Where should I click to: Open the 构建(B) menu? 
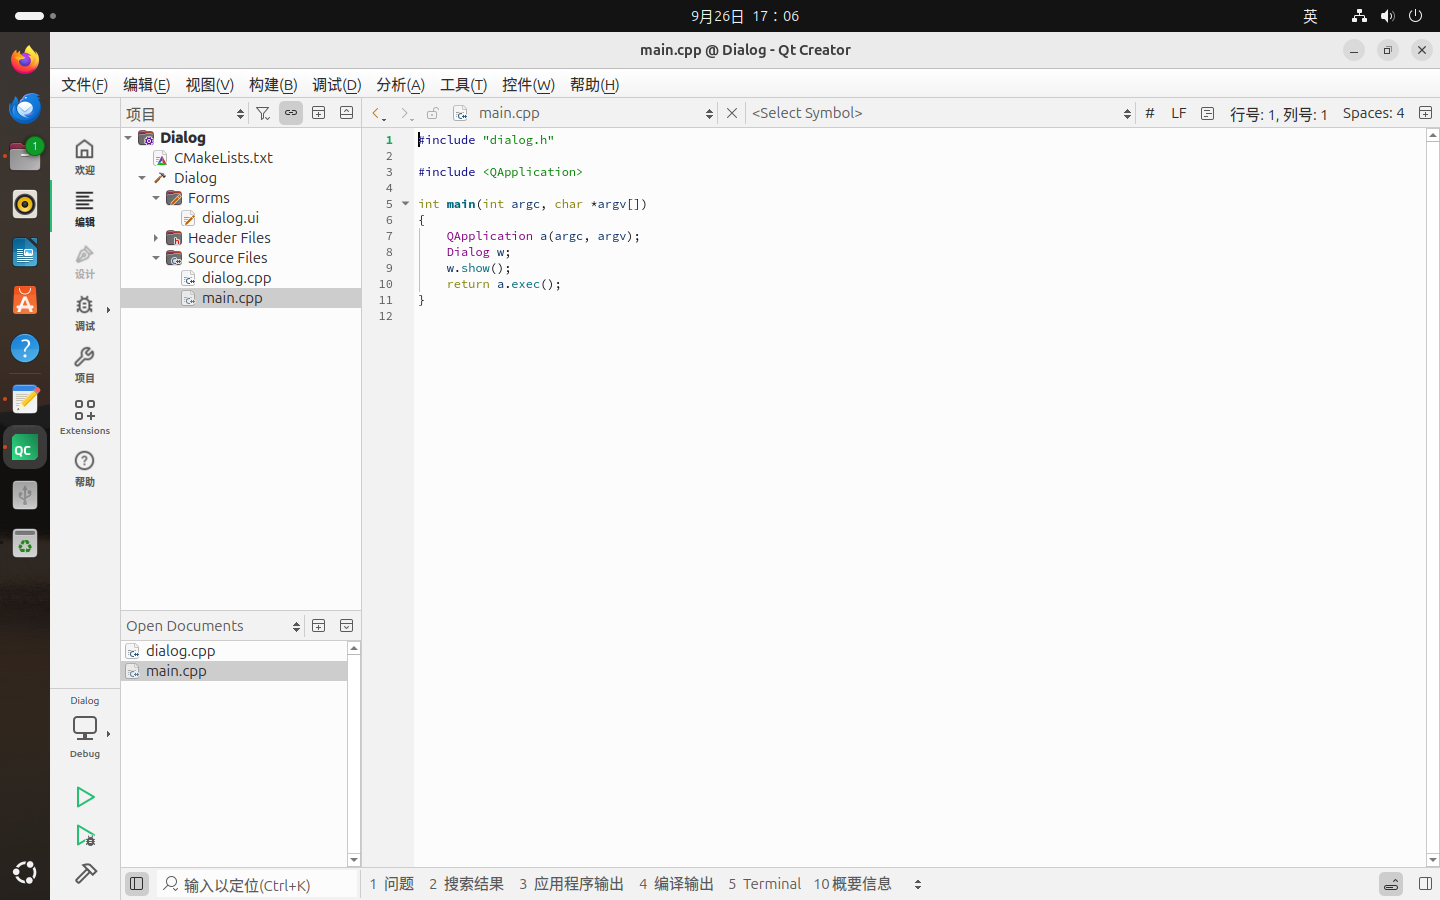tap(272, 85)
